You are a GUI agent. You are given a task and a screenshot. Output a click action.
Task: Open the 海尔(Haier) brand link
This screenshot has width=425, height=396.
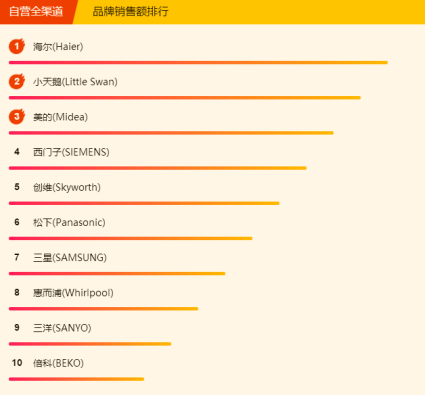[58, 47]
